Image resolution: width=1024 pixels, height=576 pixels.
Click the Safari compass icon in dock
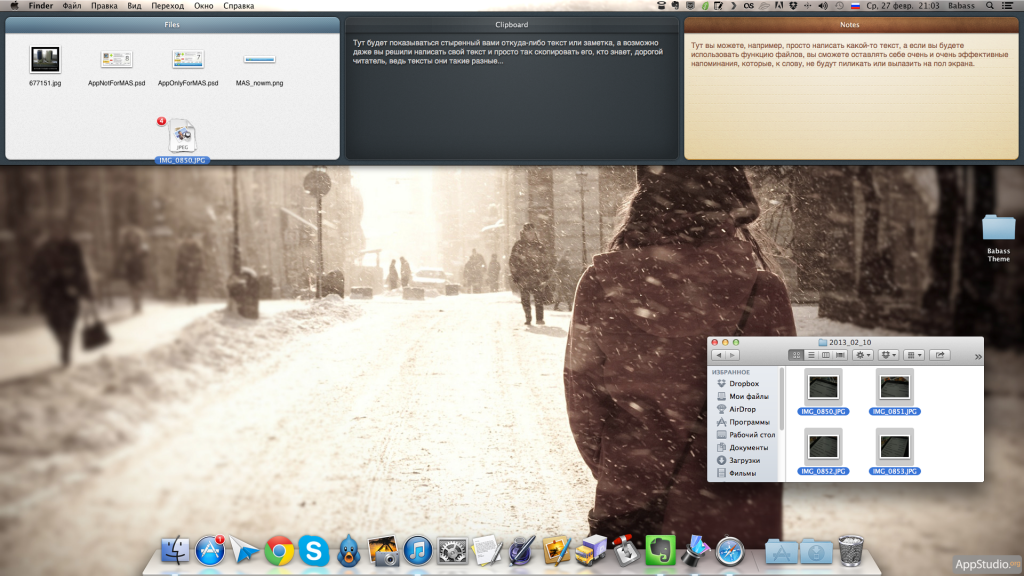click(730, 549)
